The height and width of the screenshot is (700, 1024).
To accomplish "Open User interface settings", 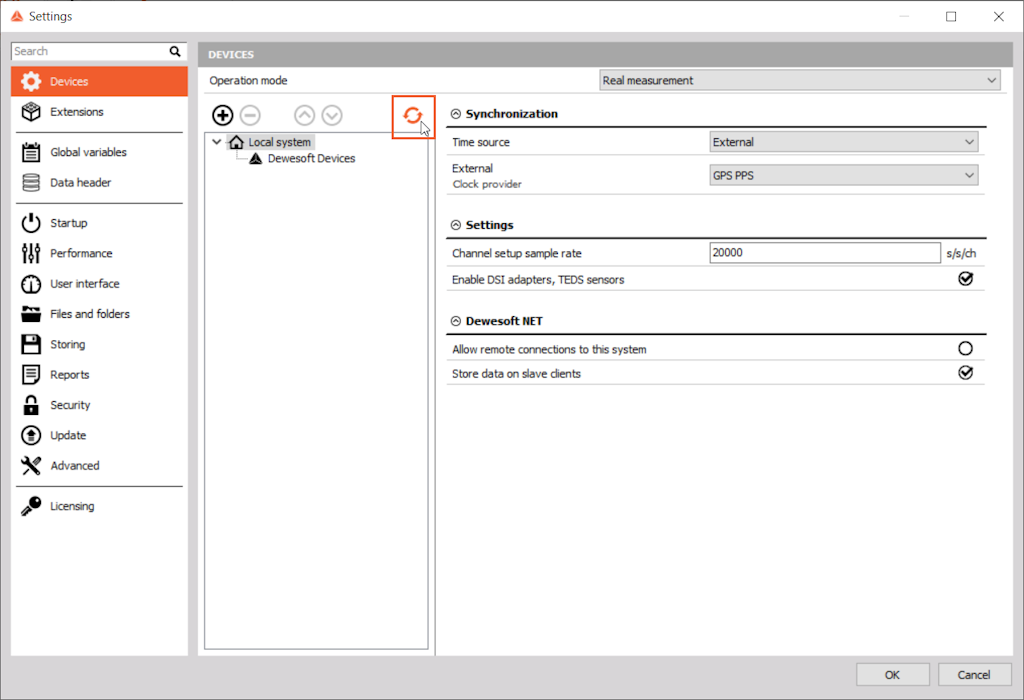I will click(x=99, y=284).
